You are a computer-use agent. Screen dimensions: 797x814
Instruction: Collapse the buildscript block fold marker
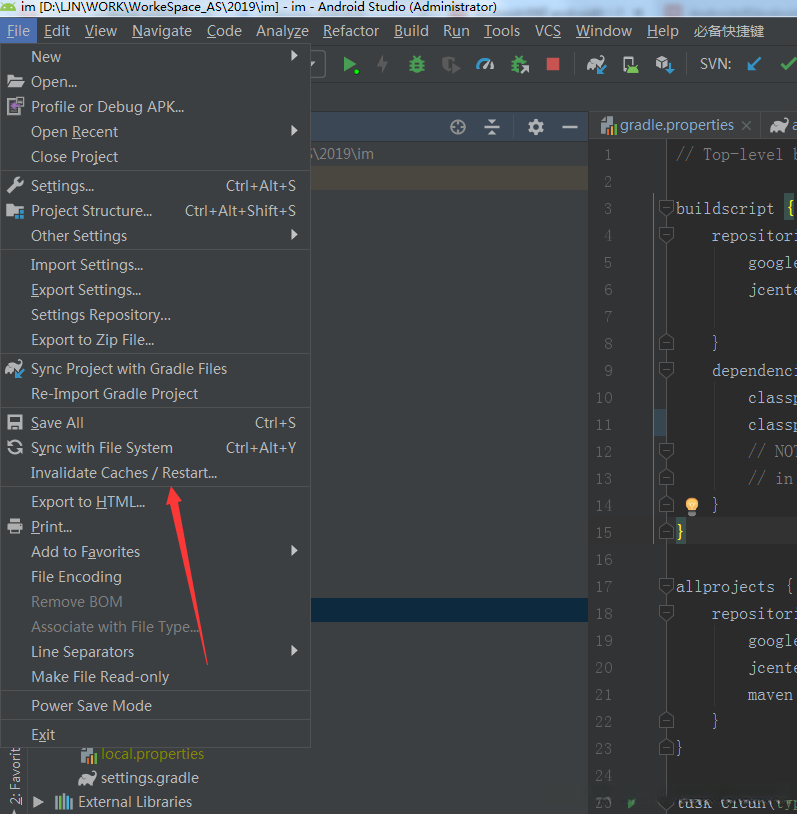coord(666,208)
